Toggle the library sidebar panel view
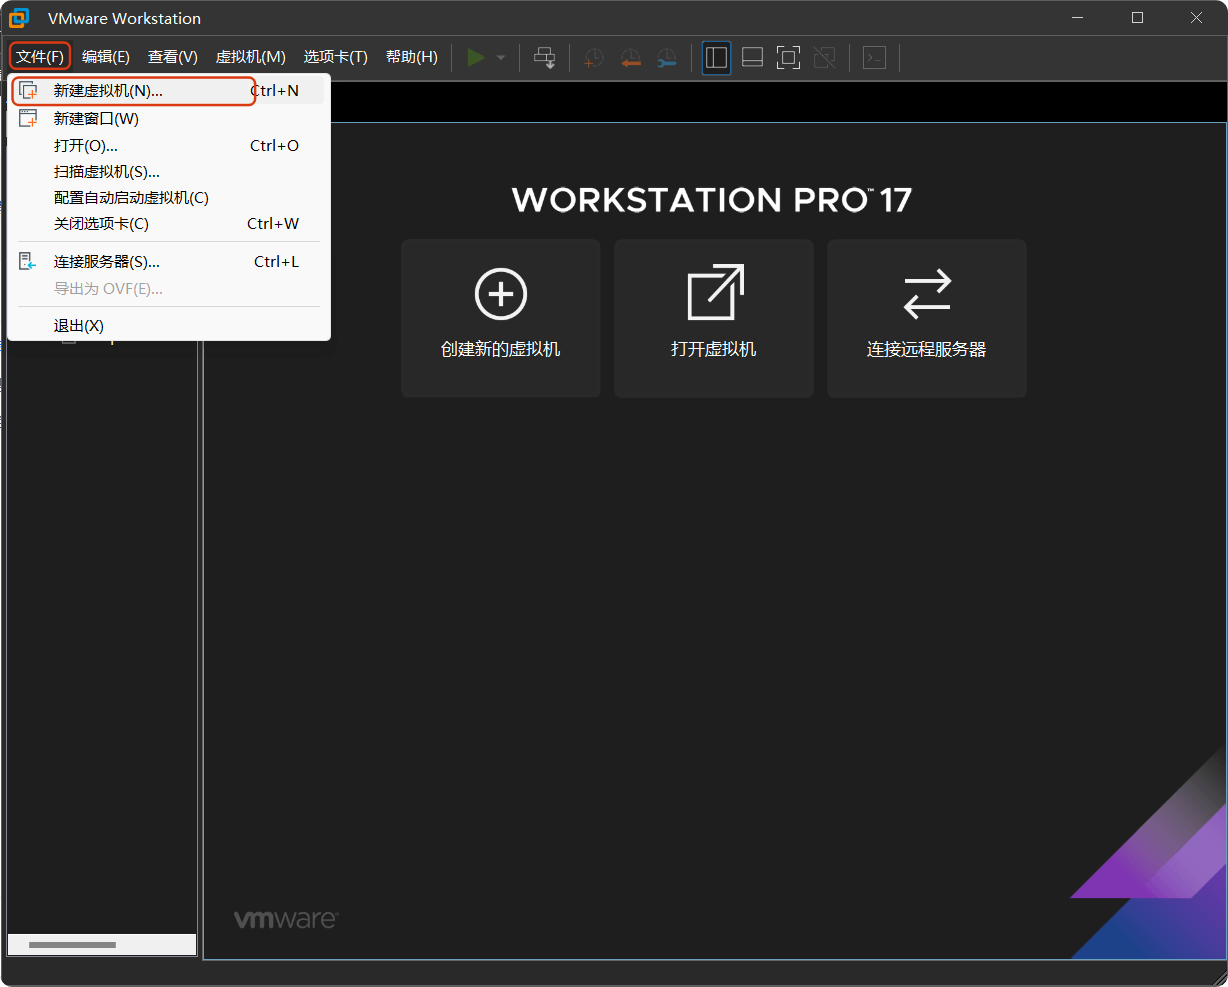The width and height of the screenshot is (1228, 987). point(716,58)
